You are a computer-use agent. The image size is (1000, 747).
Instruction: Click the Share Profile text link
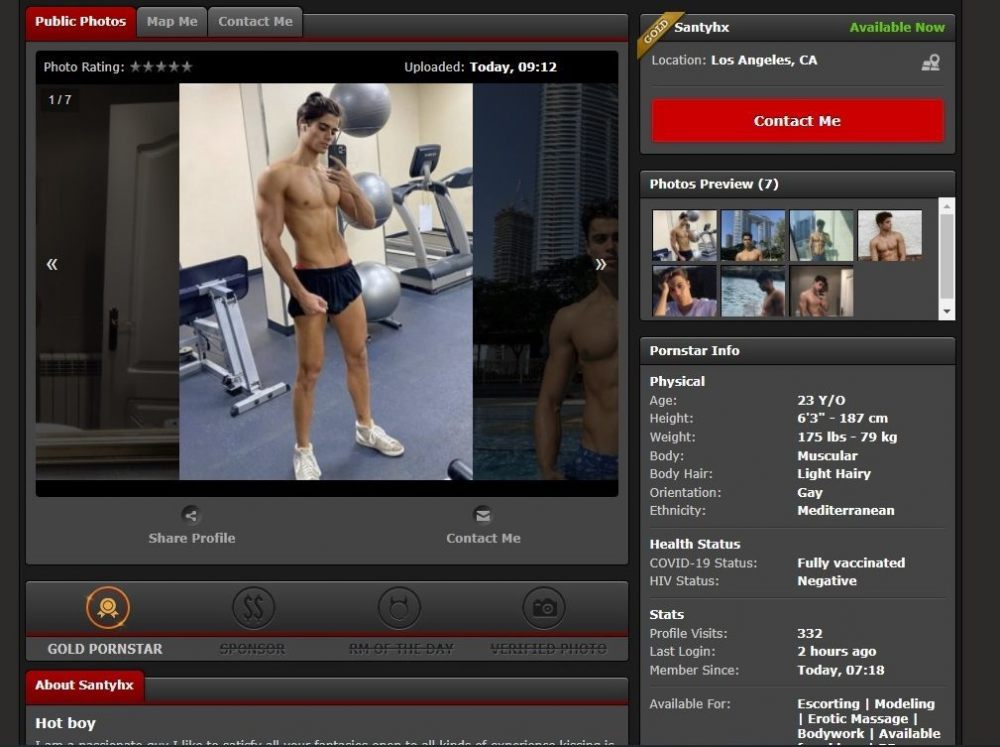point(192,538)
